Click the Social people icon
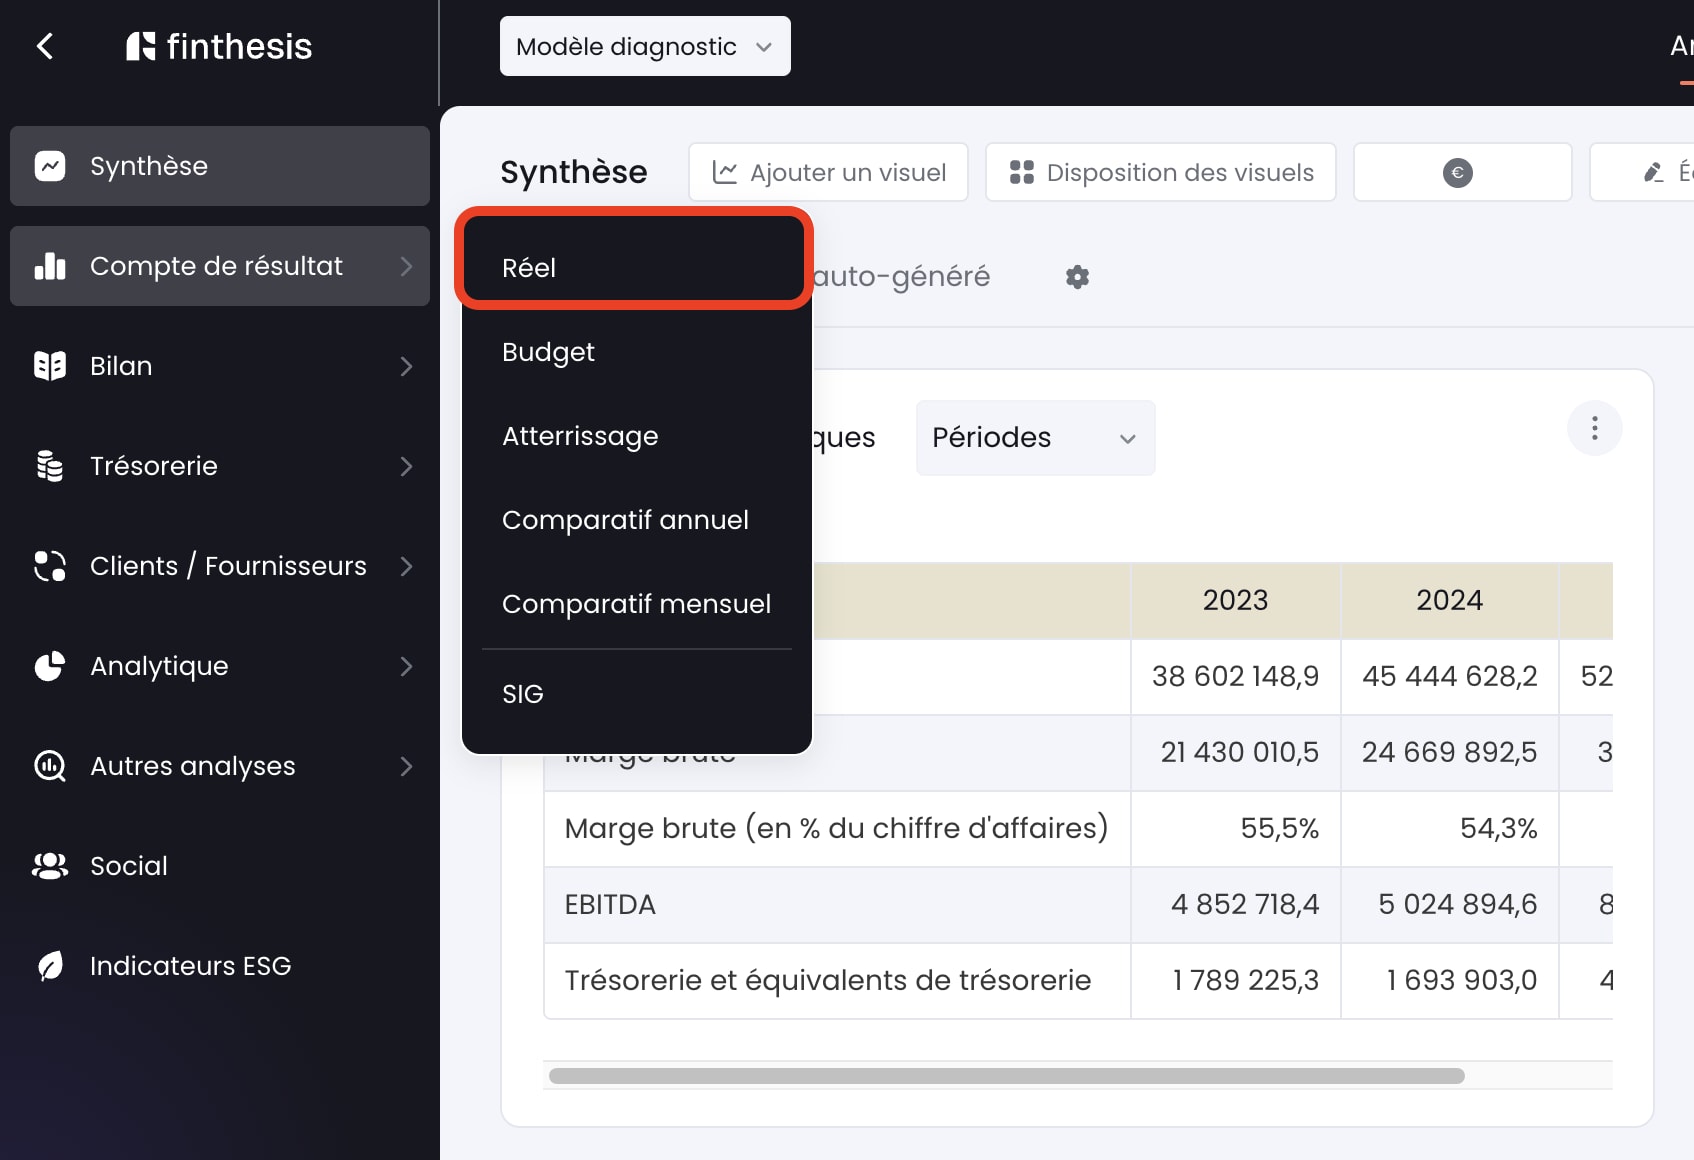This screenshot has height=1160, width=1694. point(50,866)
